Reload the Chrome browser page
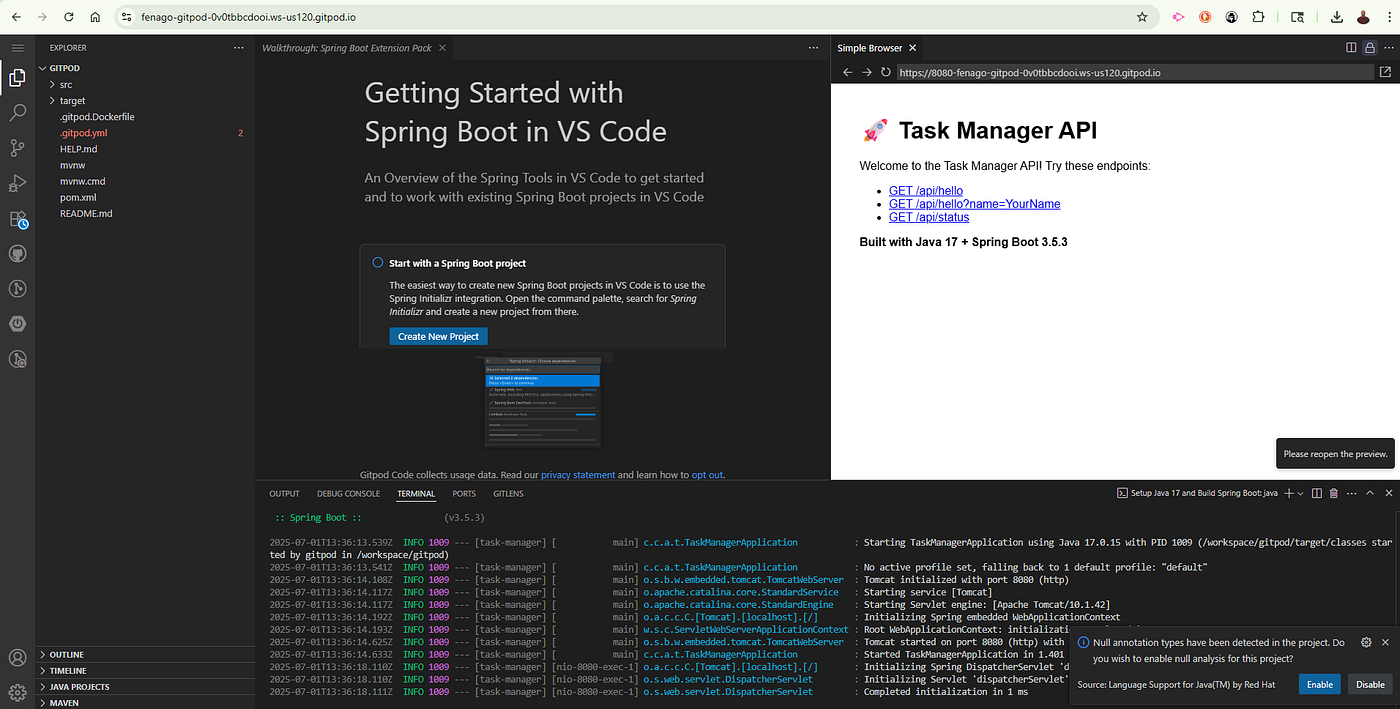Screen dimensions: 1400x709 coord(68,17)
